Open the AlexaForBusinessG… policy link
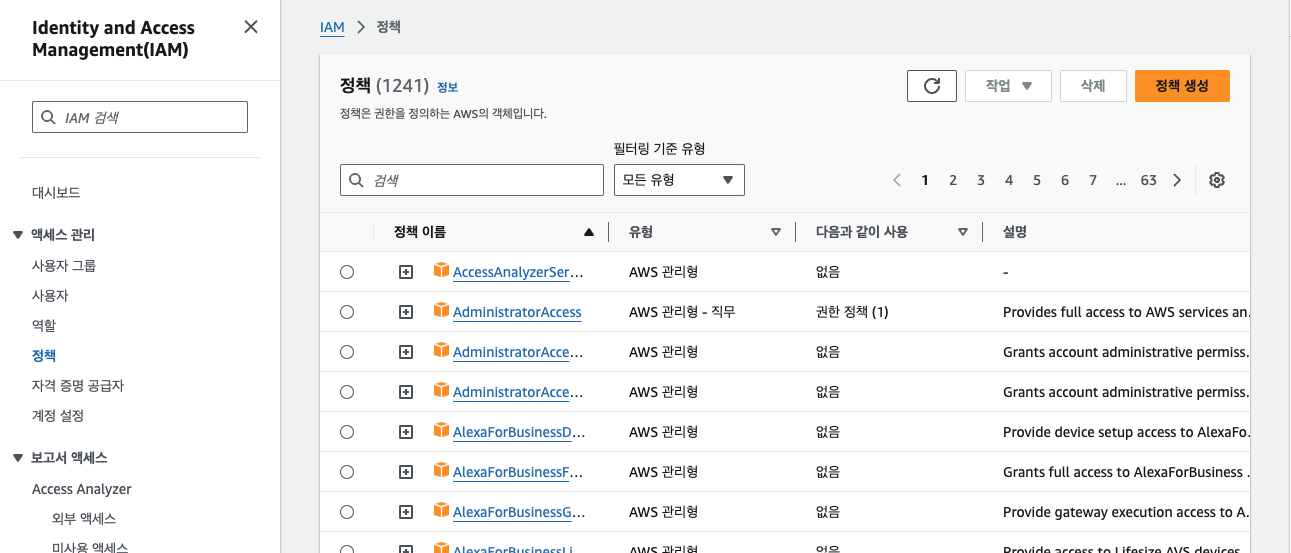The height and width of the screenshot is (553, 1291). [x=519, y=512]
